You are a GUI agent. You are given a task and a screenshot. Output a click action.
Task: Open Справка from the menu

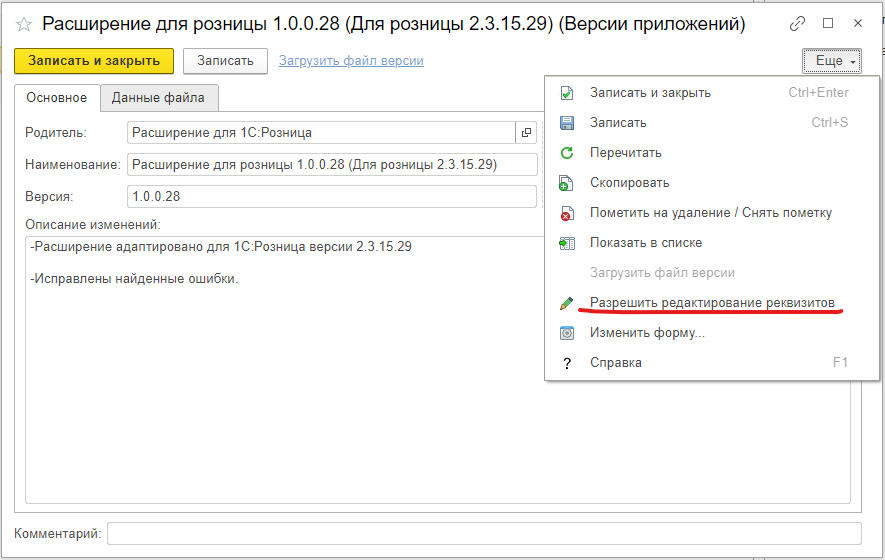pyautogui.click(x=712, y=362)
